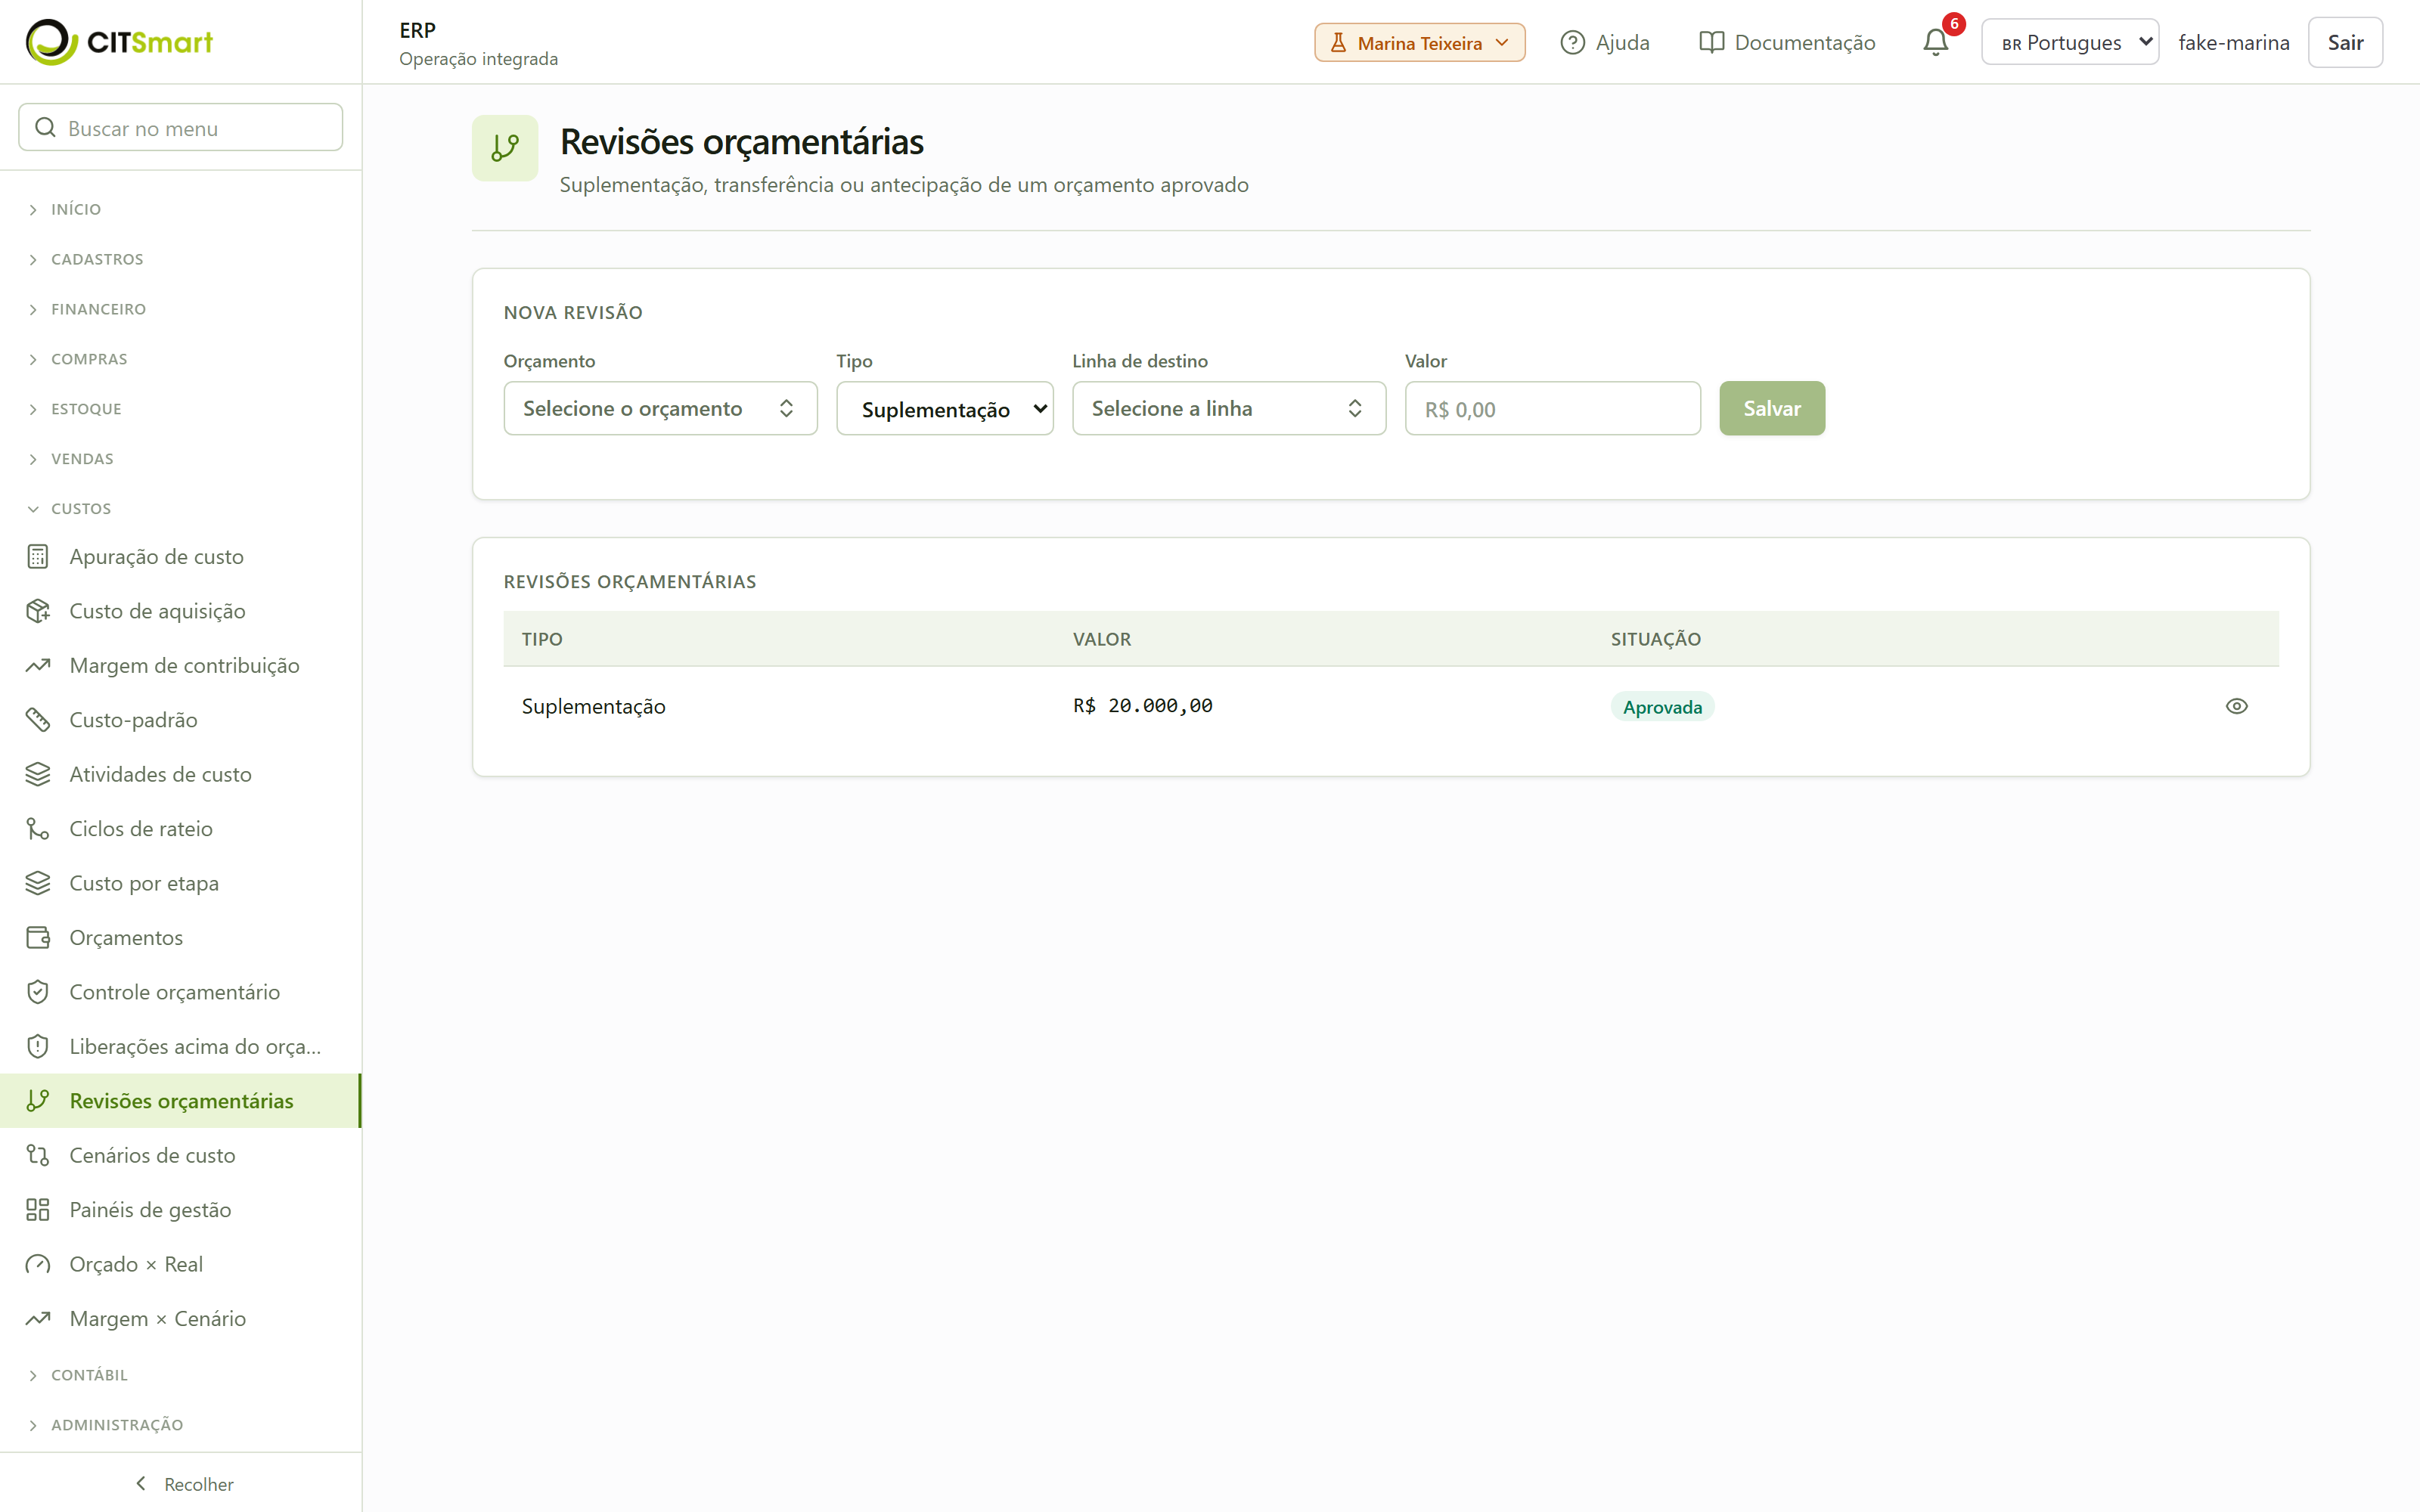Expand the ESTOQUE menu section
The image size is (2420, 1512).
point(86,409)
